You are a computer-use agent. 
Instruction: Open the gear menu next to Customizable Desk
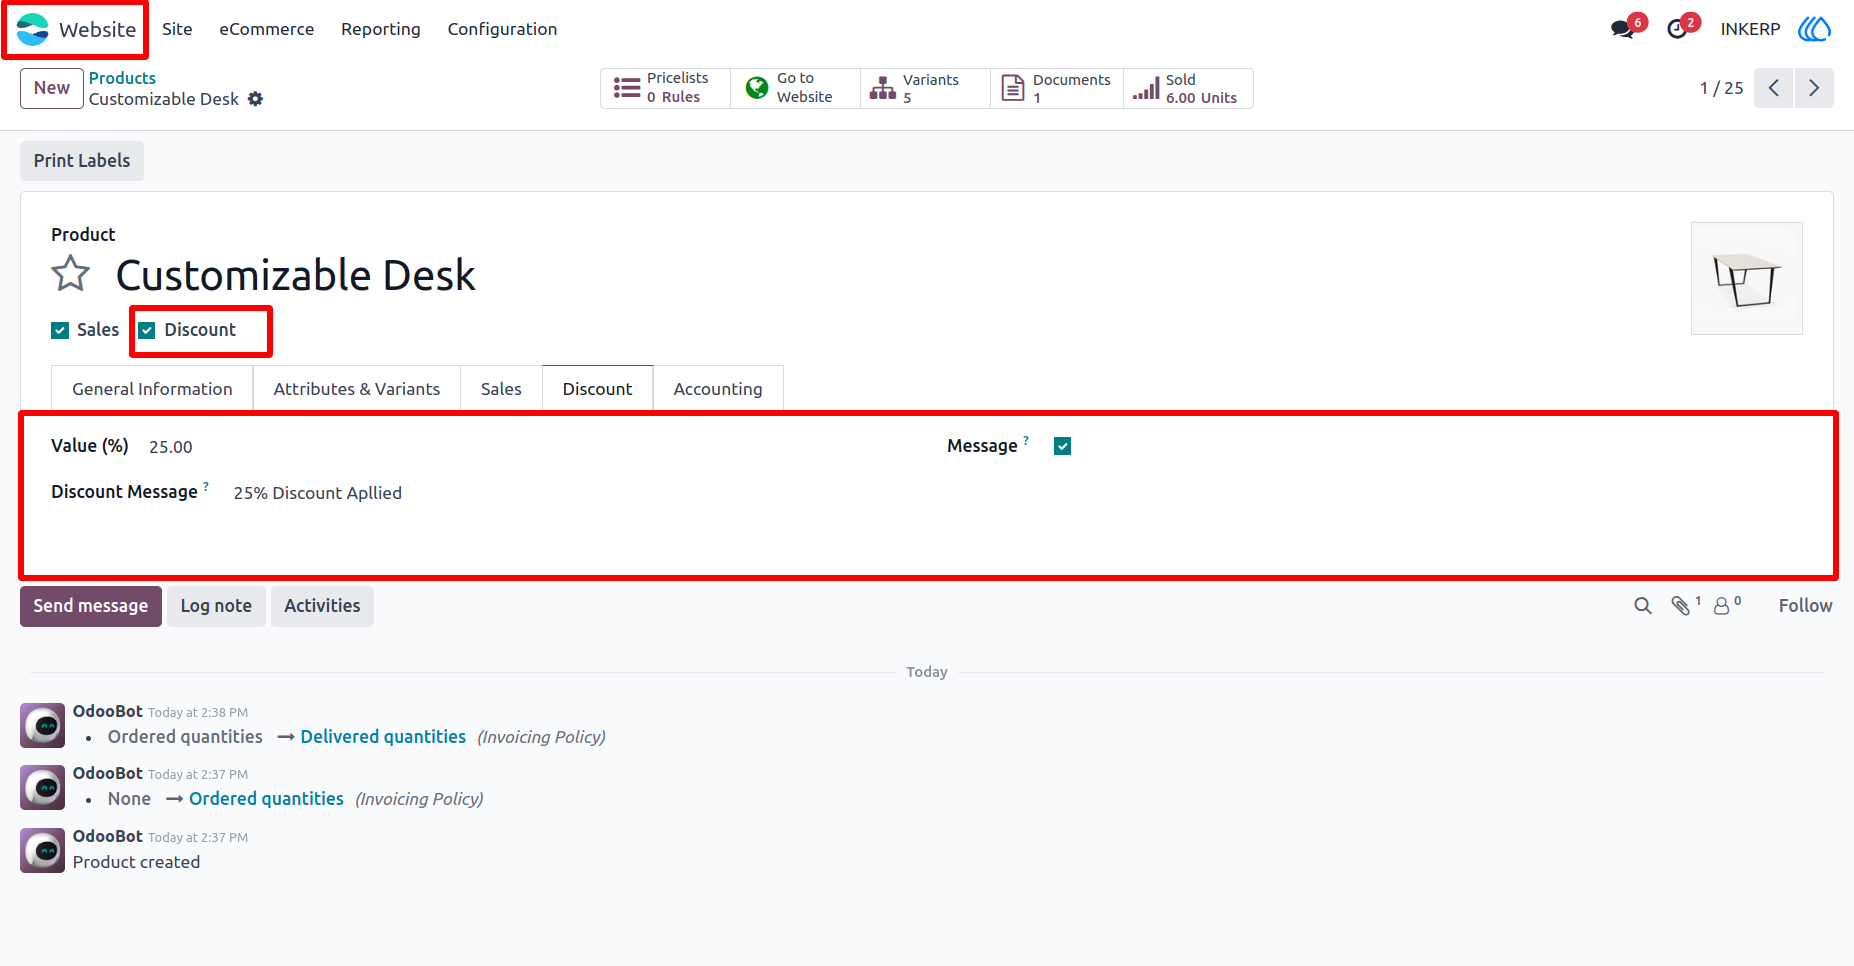coord(256,99)
